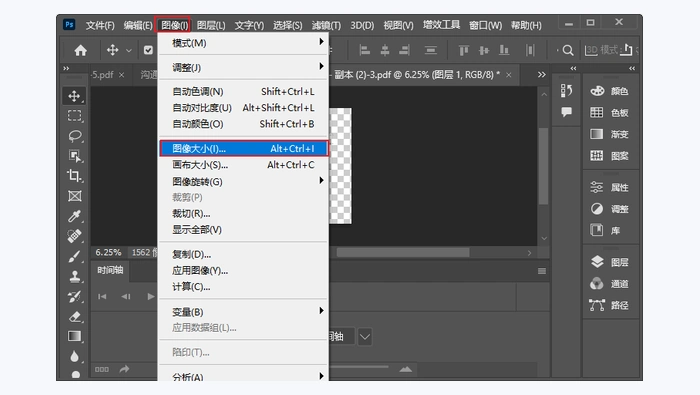Click align bottom edges icon

point(504,50)
